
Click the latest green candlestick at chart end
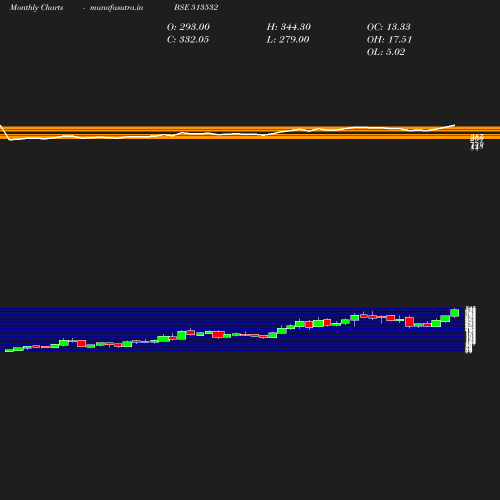click(455, 313)
